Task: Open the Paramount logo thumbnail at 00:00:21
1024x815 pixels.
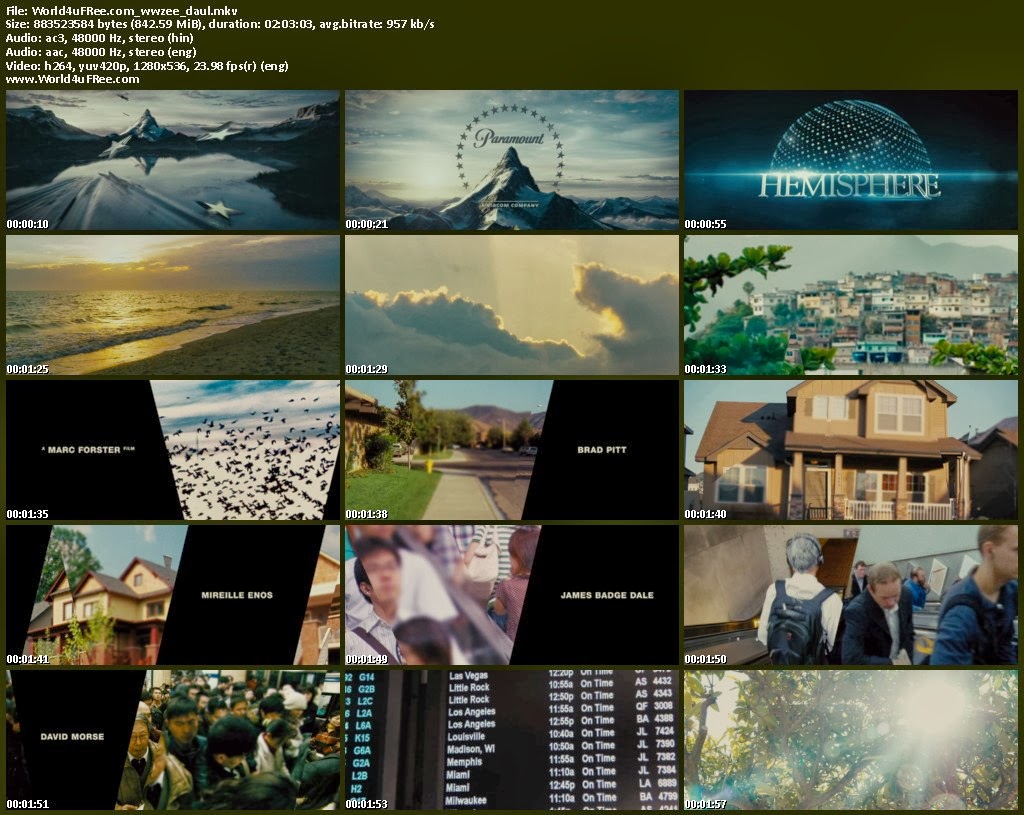Action: pyautogui.click(x=512, y=160)
